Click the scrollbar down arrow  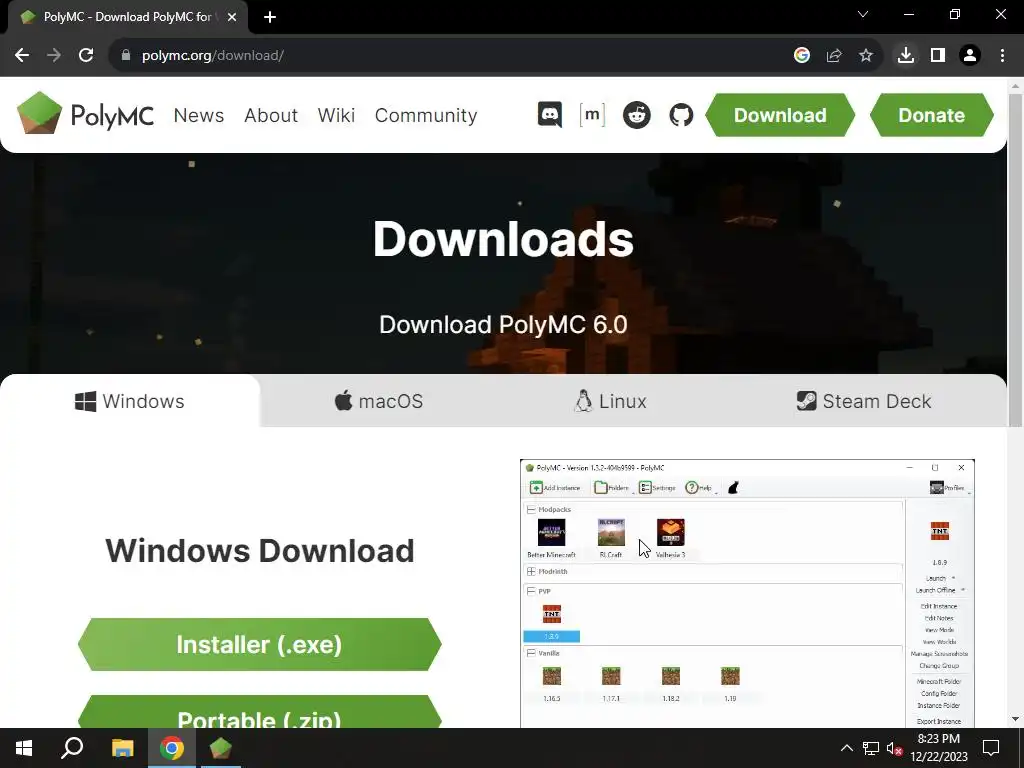point(1015,720)
